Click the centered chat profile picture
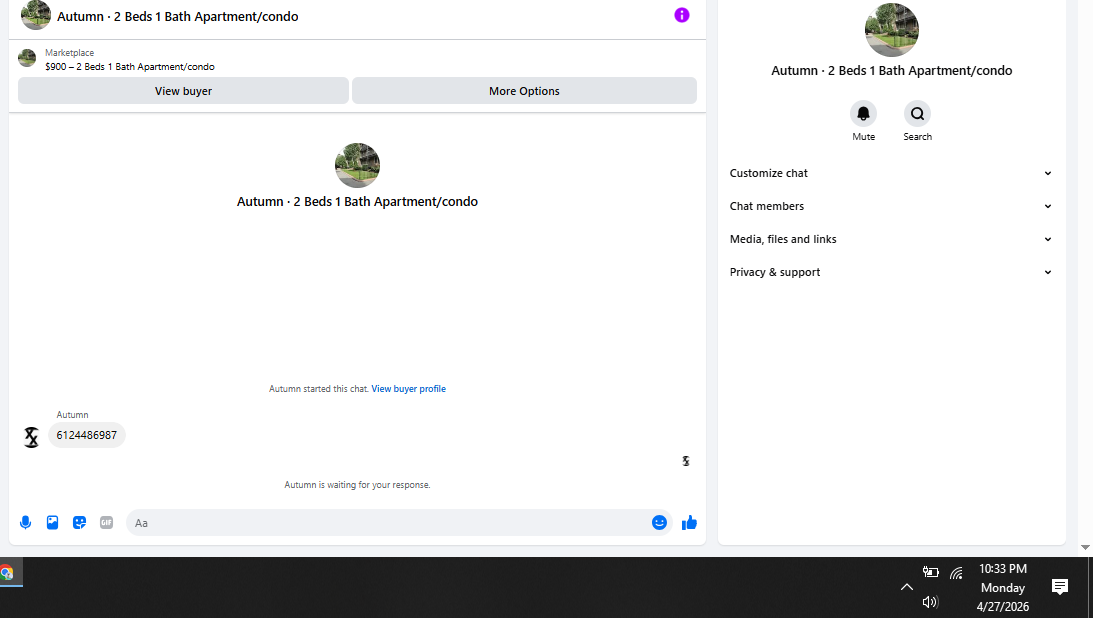1093x618 pixels. [358, 166]
